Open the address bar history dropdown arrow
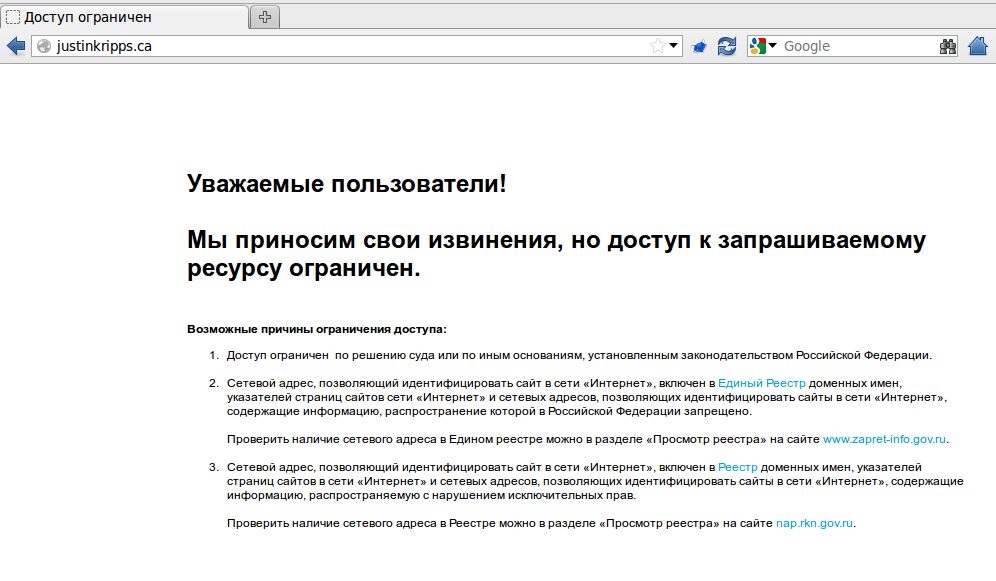 click(x=673, y=46)
